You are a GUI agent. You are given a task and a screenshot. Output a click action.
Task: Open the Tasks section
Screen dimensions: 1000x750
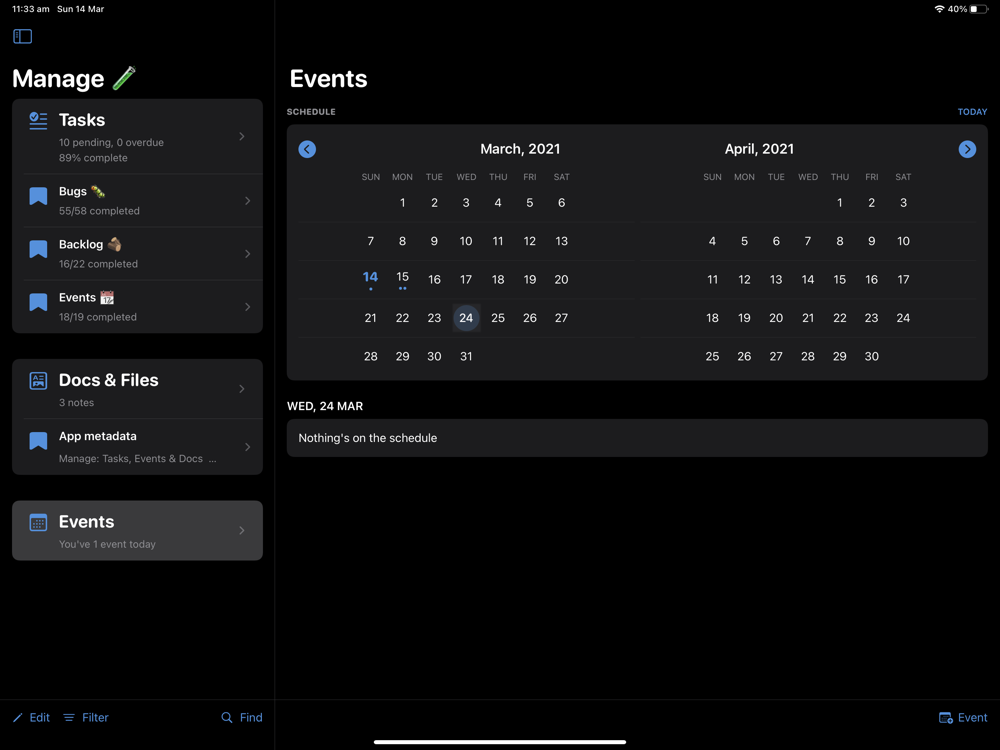coord(137,136)
